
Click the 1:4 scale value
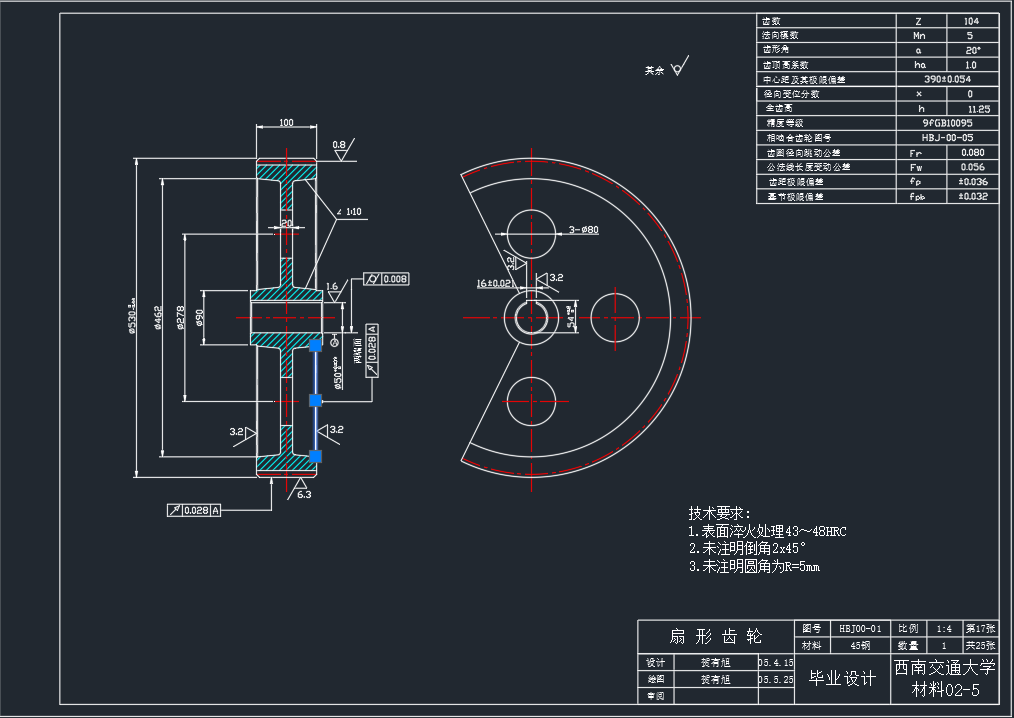coord(944,629)
